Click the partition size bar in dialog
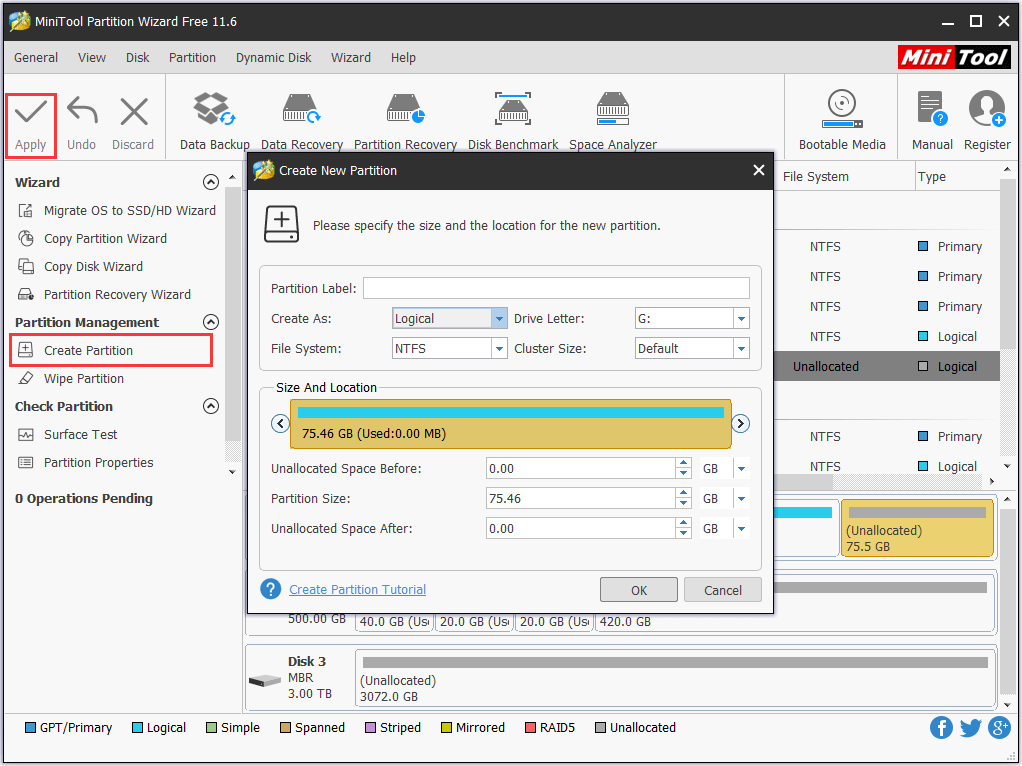This screenshot has height=766, width=1022. pyautogui.click(x=511, y=424)
